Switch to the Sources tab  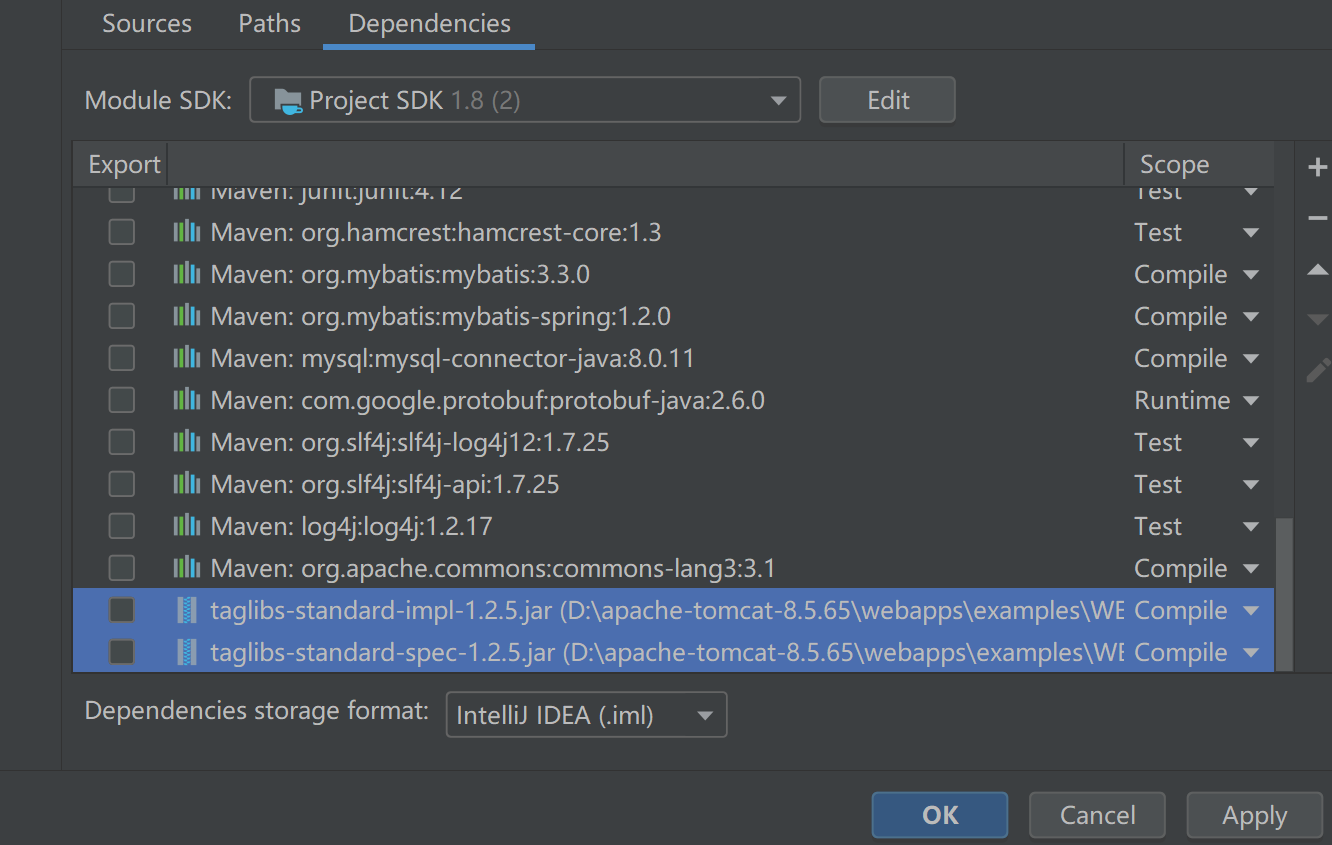146,23
